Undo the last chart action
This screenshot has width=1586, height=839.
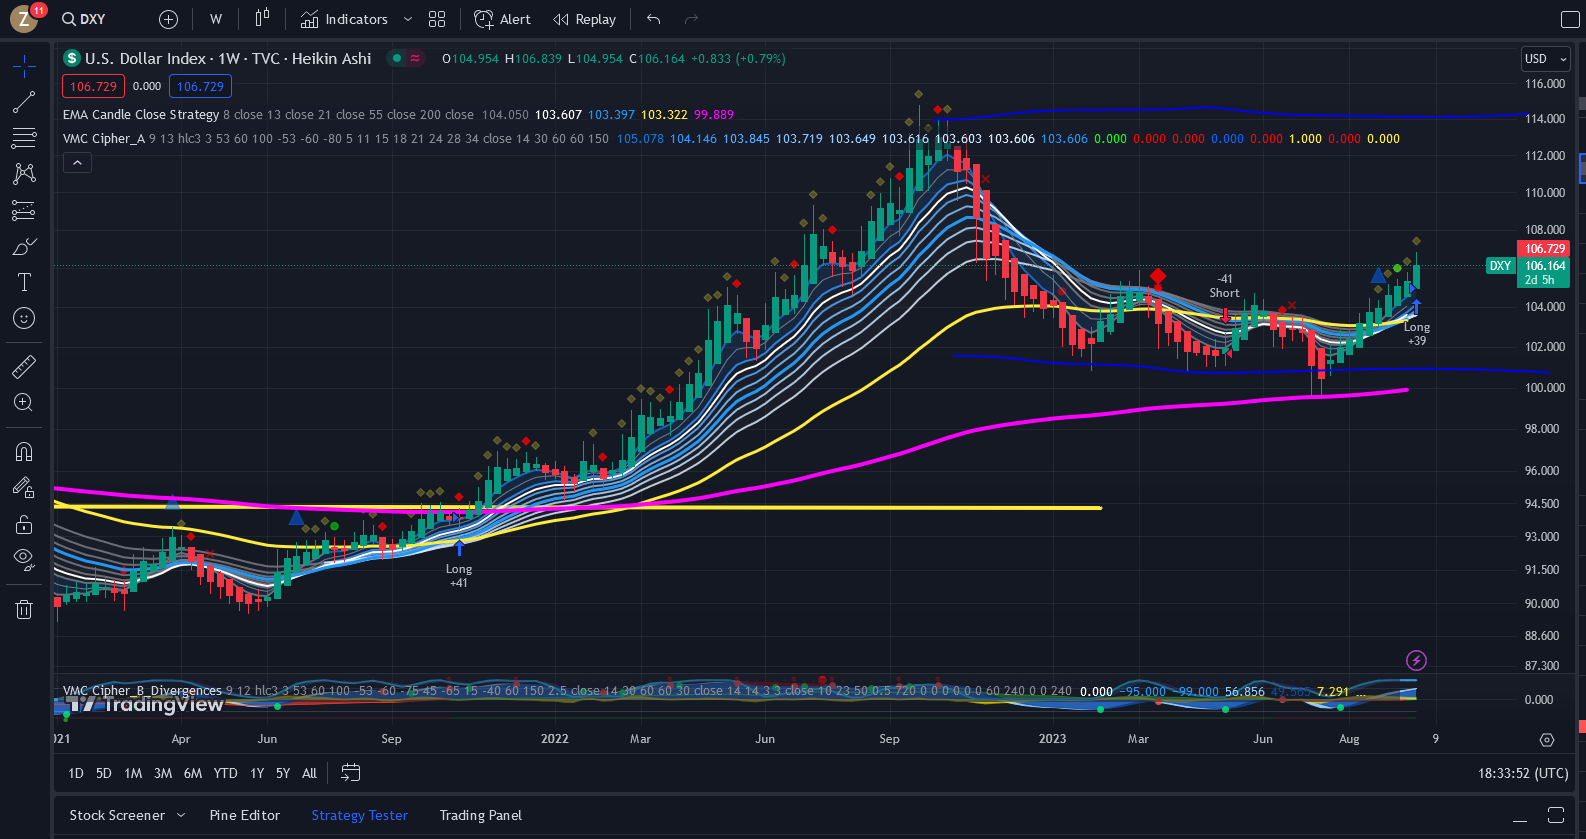click(654, 19)
